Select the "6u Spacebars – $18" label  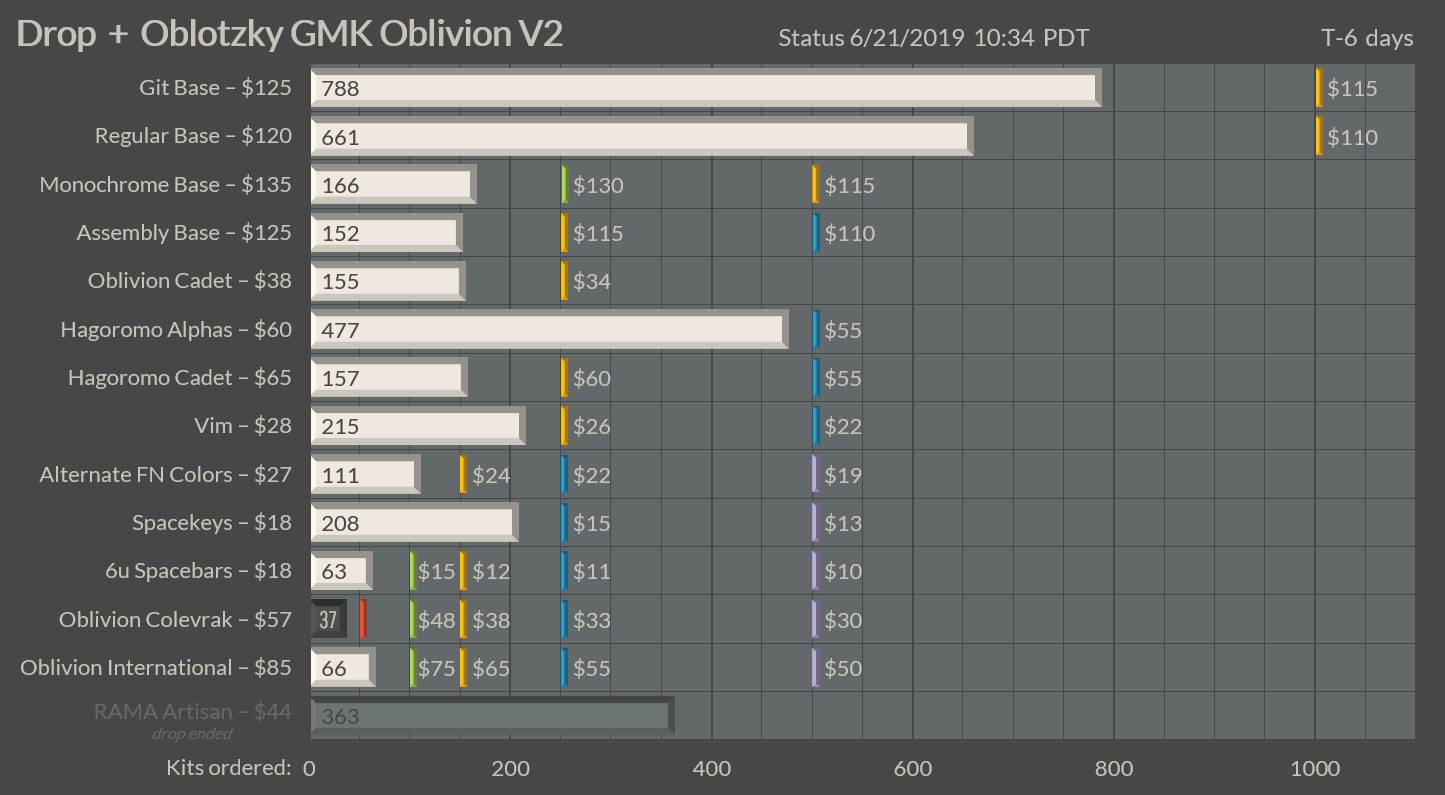198,571
